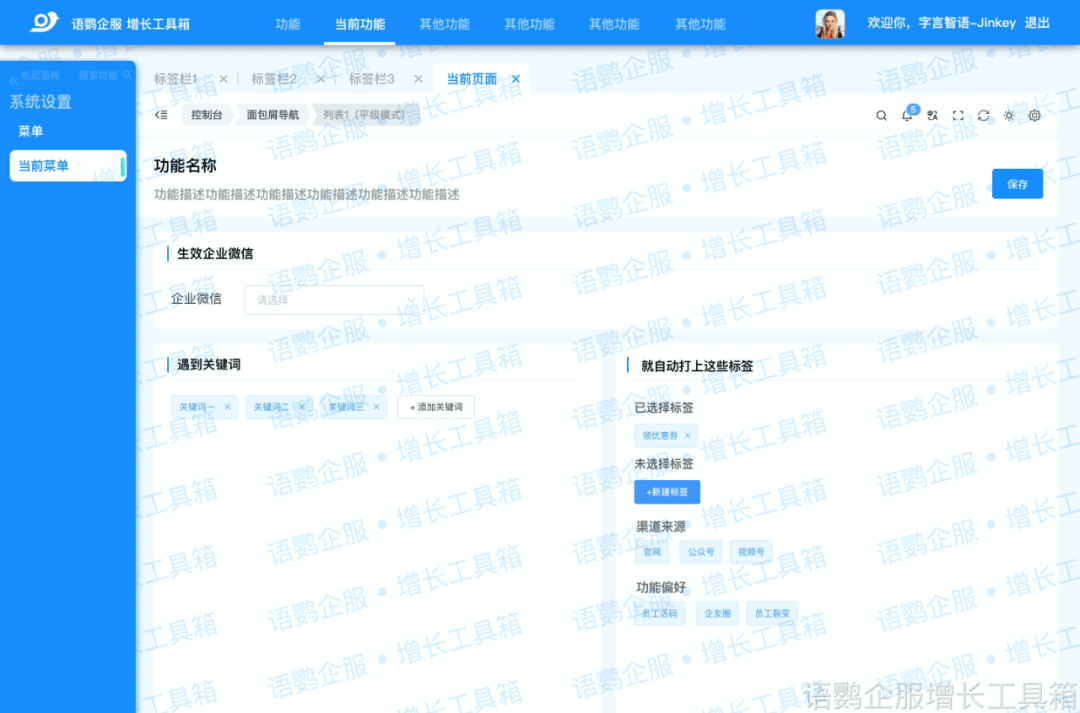Image resolution: width=1080 pixels, height=713 pixels.
Task: Click 收起面板 to collapse the side panel
Action: [40, 75]
